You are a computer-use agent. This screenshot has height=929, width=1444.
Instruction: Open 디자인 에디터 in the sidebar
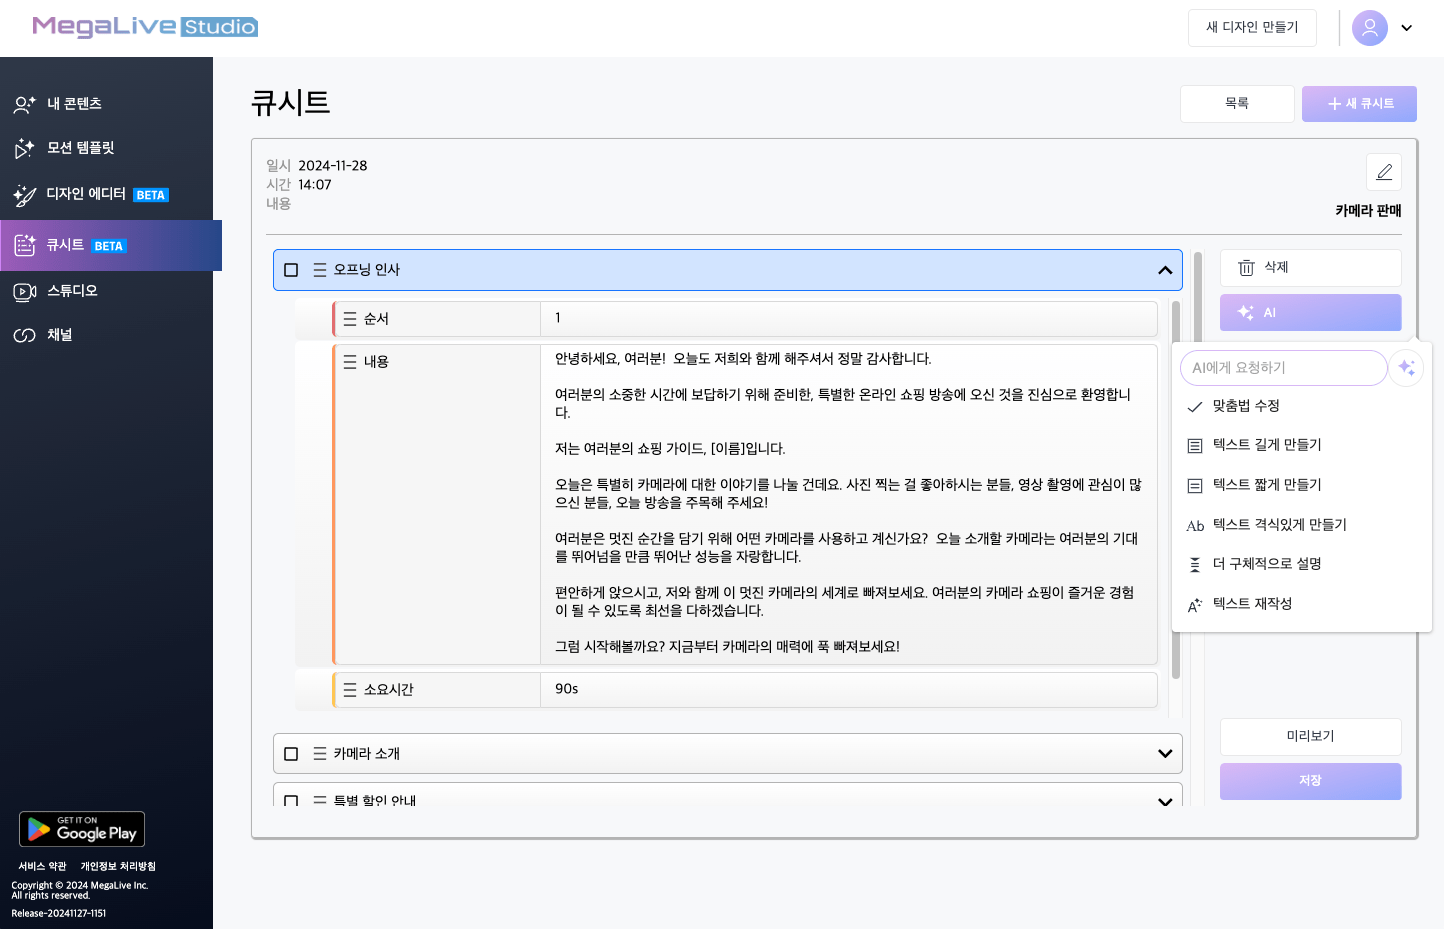pos(86,194)
